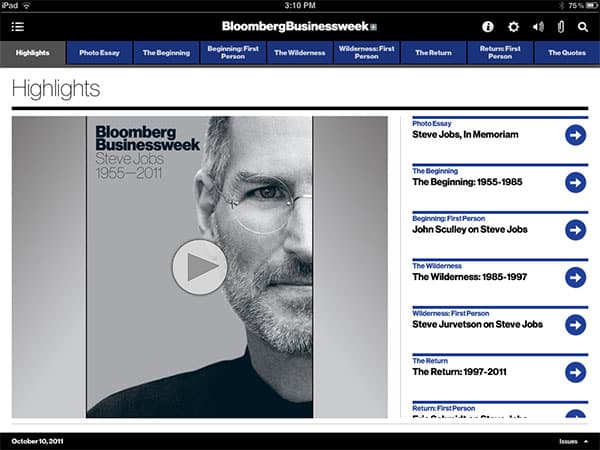Viewport: 600px width, 450px height.
Task: Open The Beginning: 1955-1985 headline
Action: (467, 182)
